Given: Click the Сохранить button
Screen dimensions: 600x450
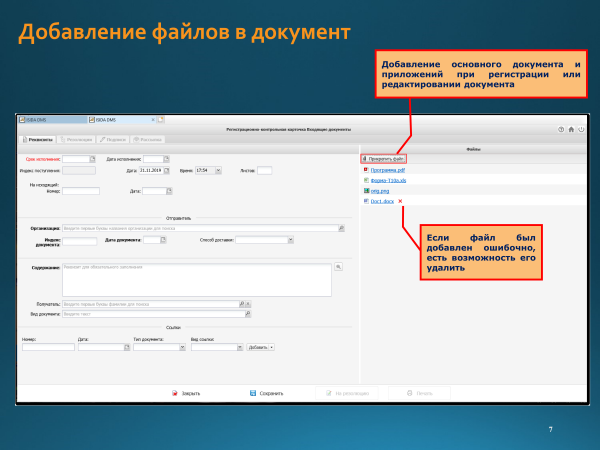Looking at the screenshot, I should pyautogui.click(x=267, y=394).
